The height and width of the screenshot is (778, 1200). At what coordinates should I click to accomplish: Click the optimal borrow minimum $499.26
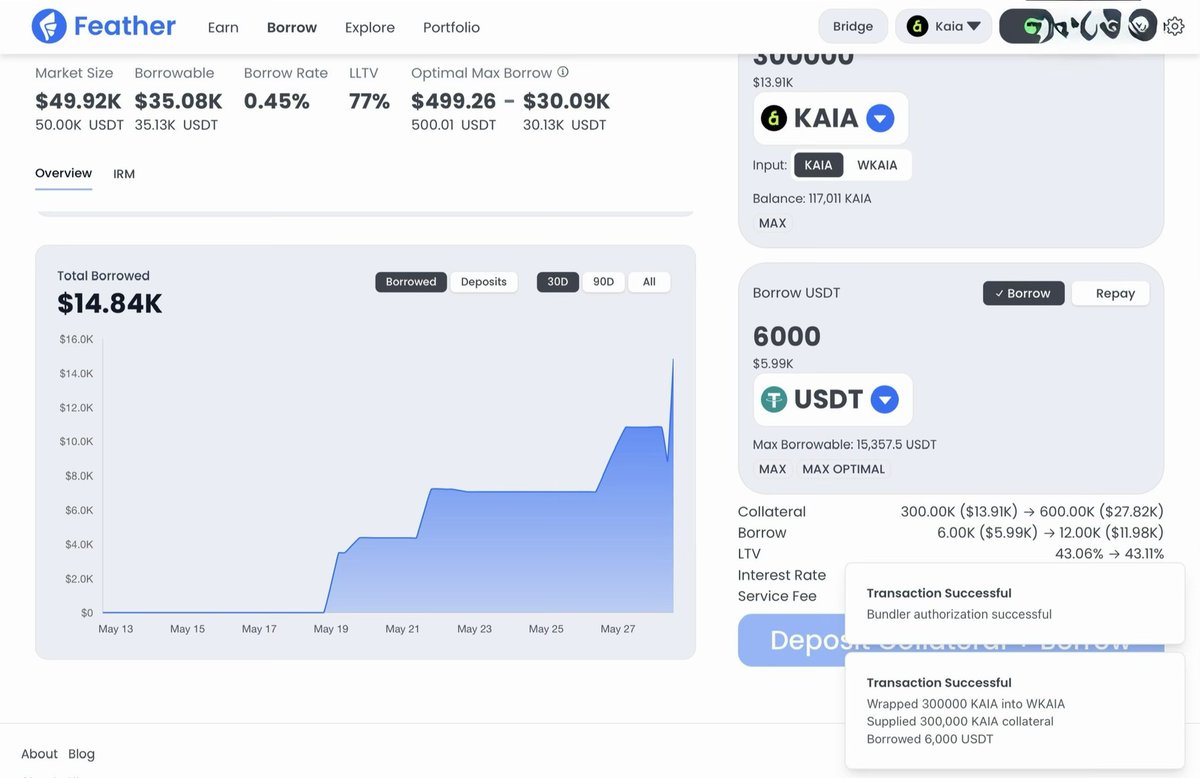(453, 101)
